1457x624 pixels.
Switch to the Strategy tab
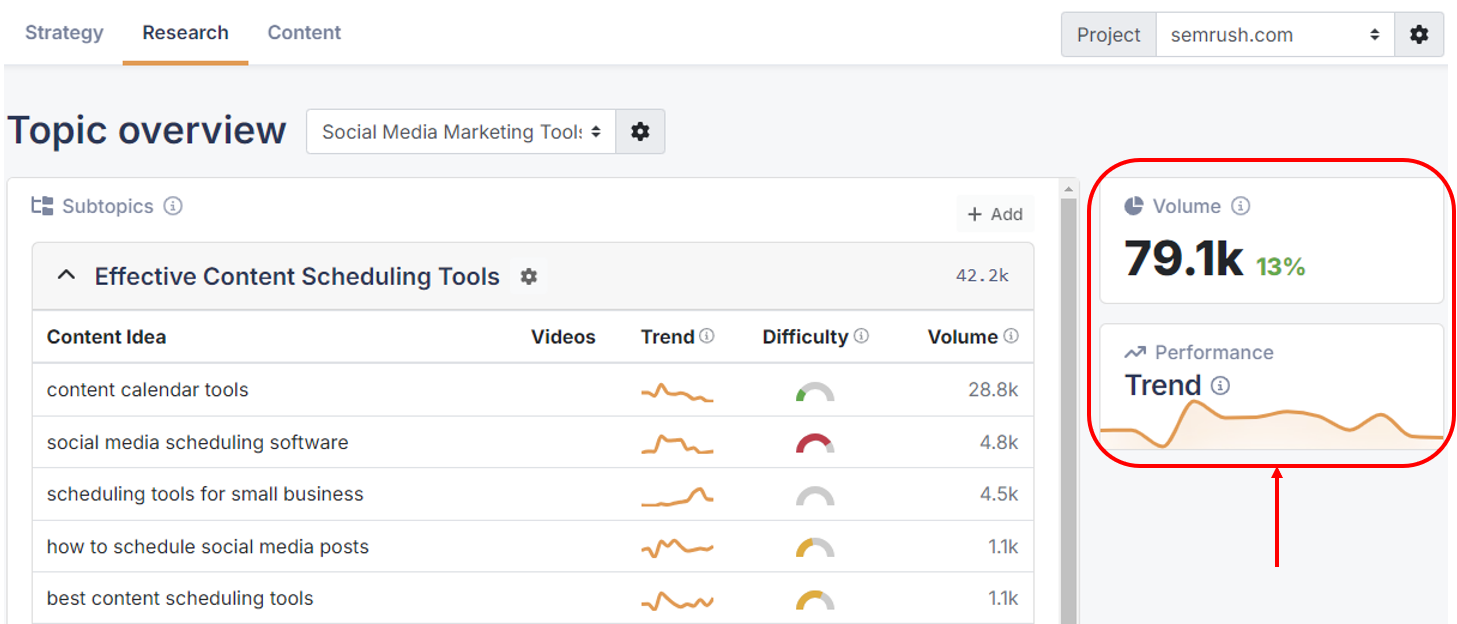pos(64,32)
